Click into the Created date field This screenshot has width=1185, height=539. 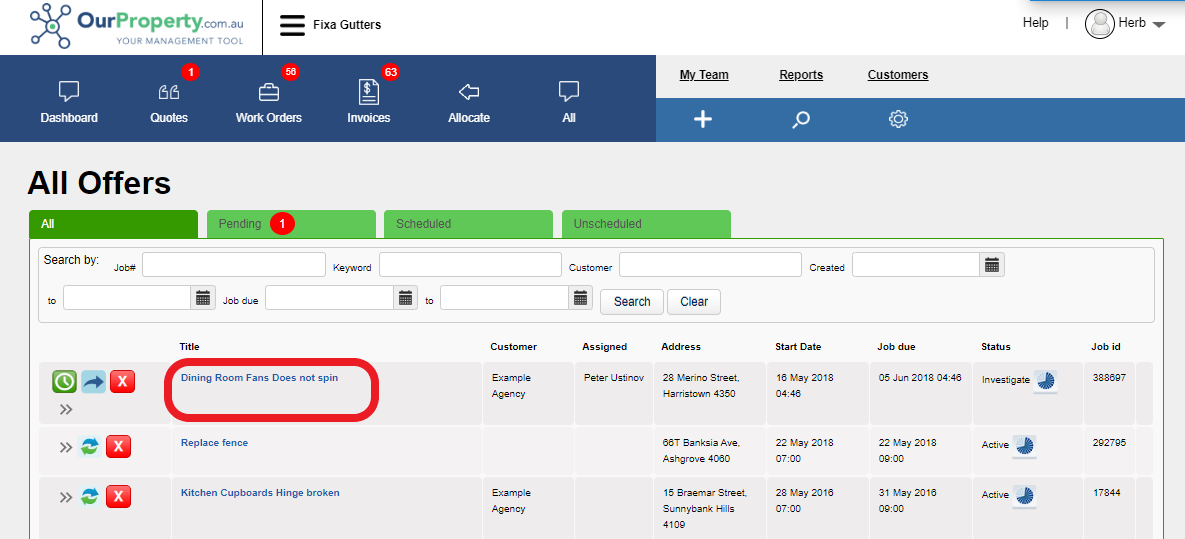[917, 265]
